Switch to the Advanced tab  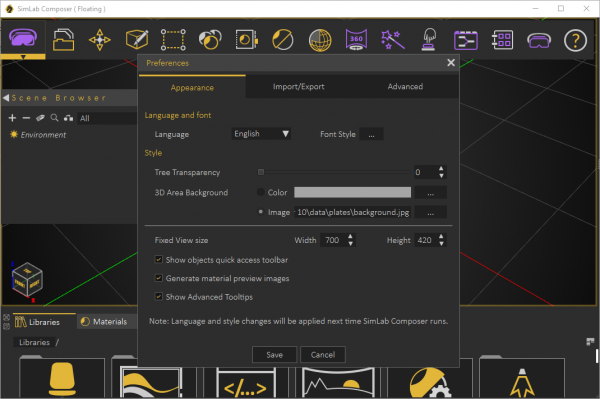pos(405,86)
